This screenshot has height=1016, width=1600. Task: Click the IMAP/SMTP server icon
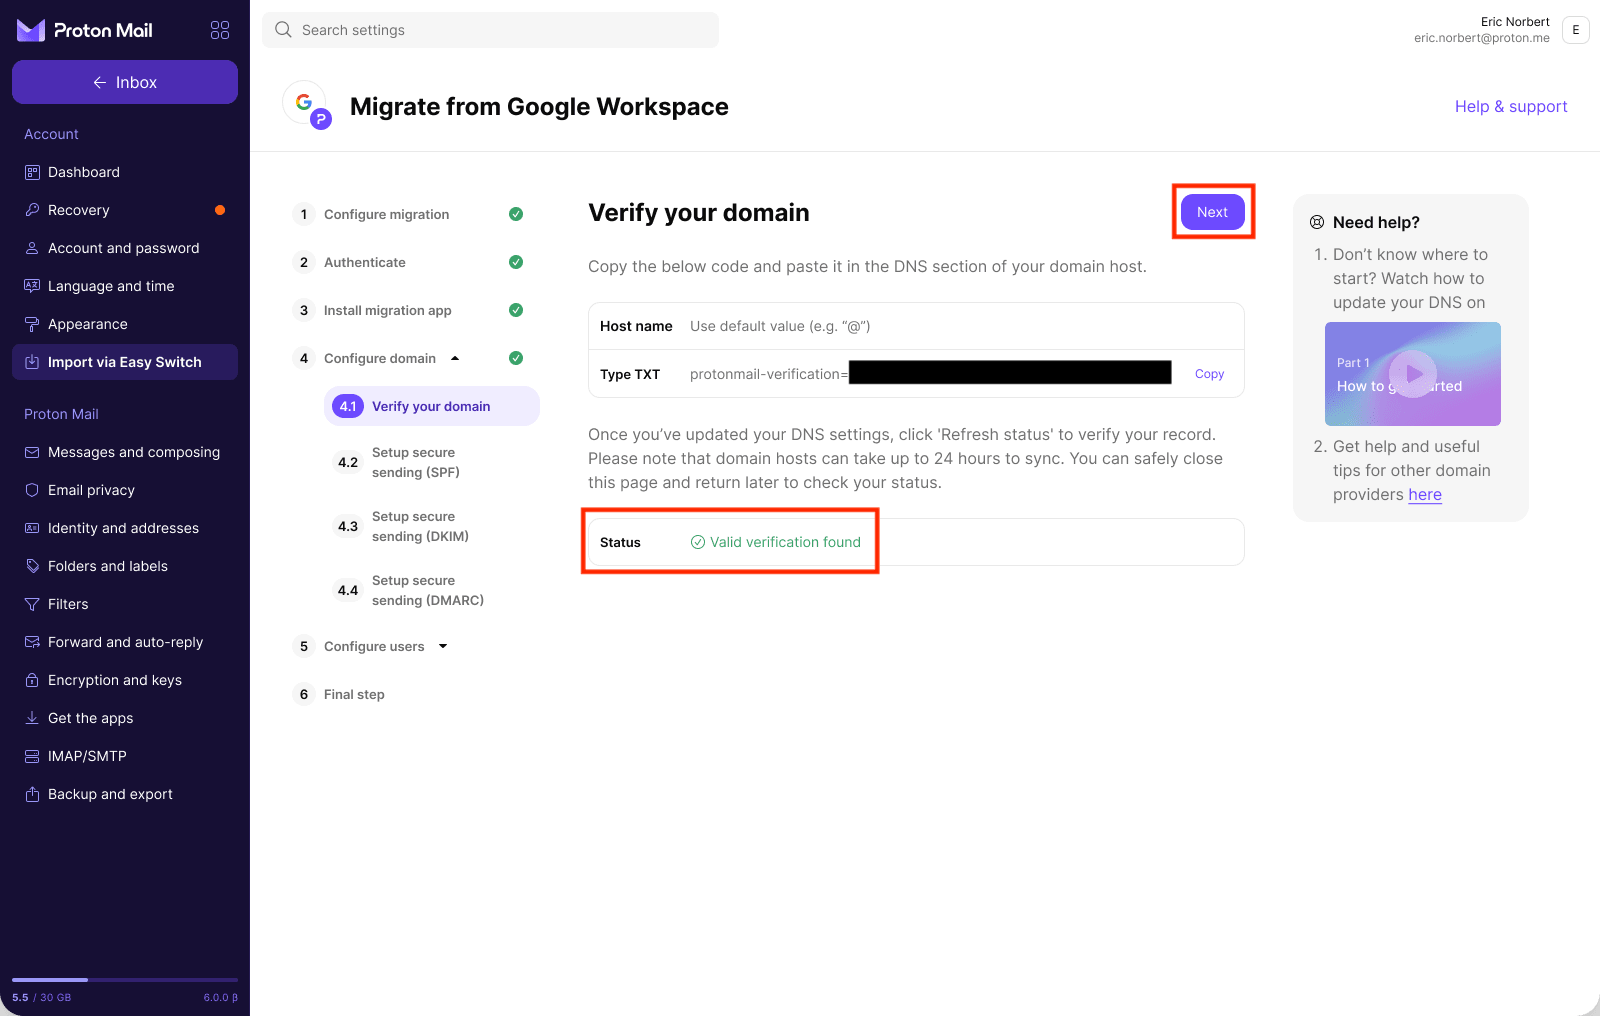point(32,756)
